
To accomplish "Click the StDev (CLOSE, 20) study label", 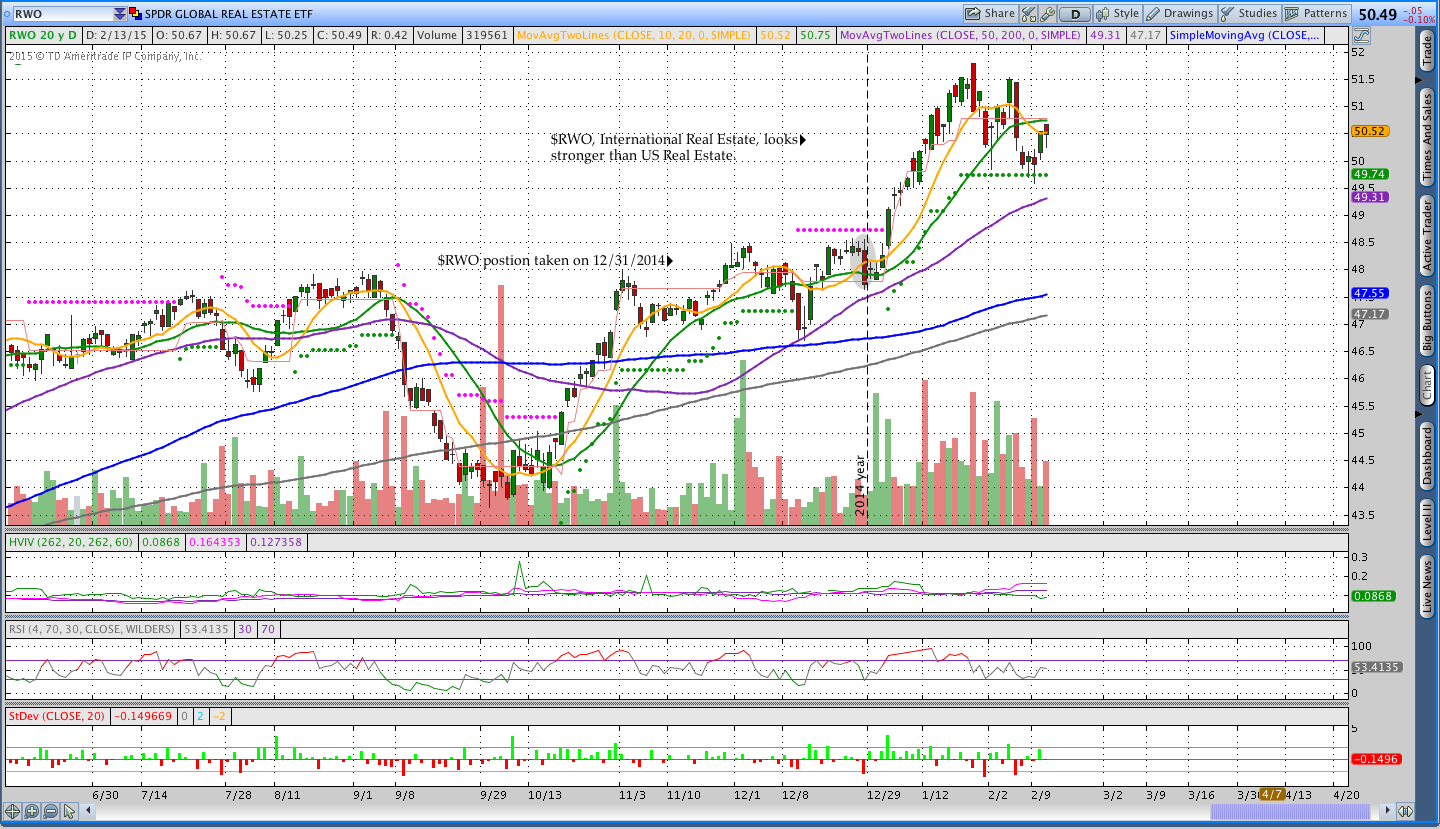I will (x=56, y=716).
